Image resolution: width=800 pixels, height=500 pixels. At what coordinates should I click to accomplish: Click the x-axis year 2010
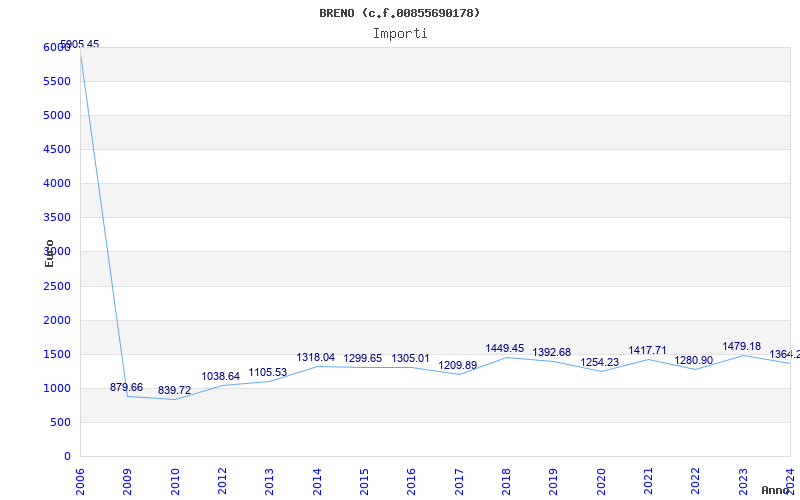coord(175,482)
